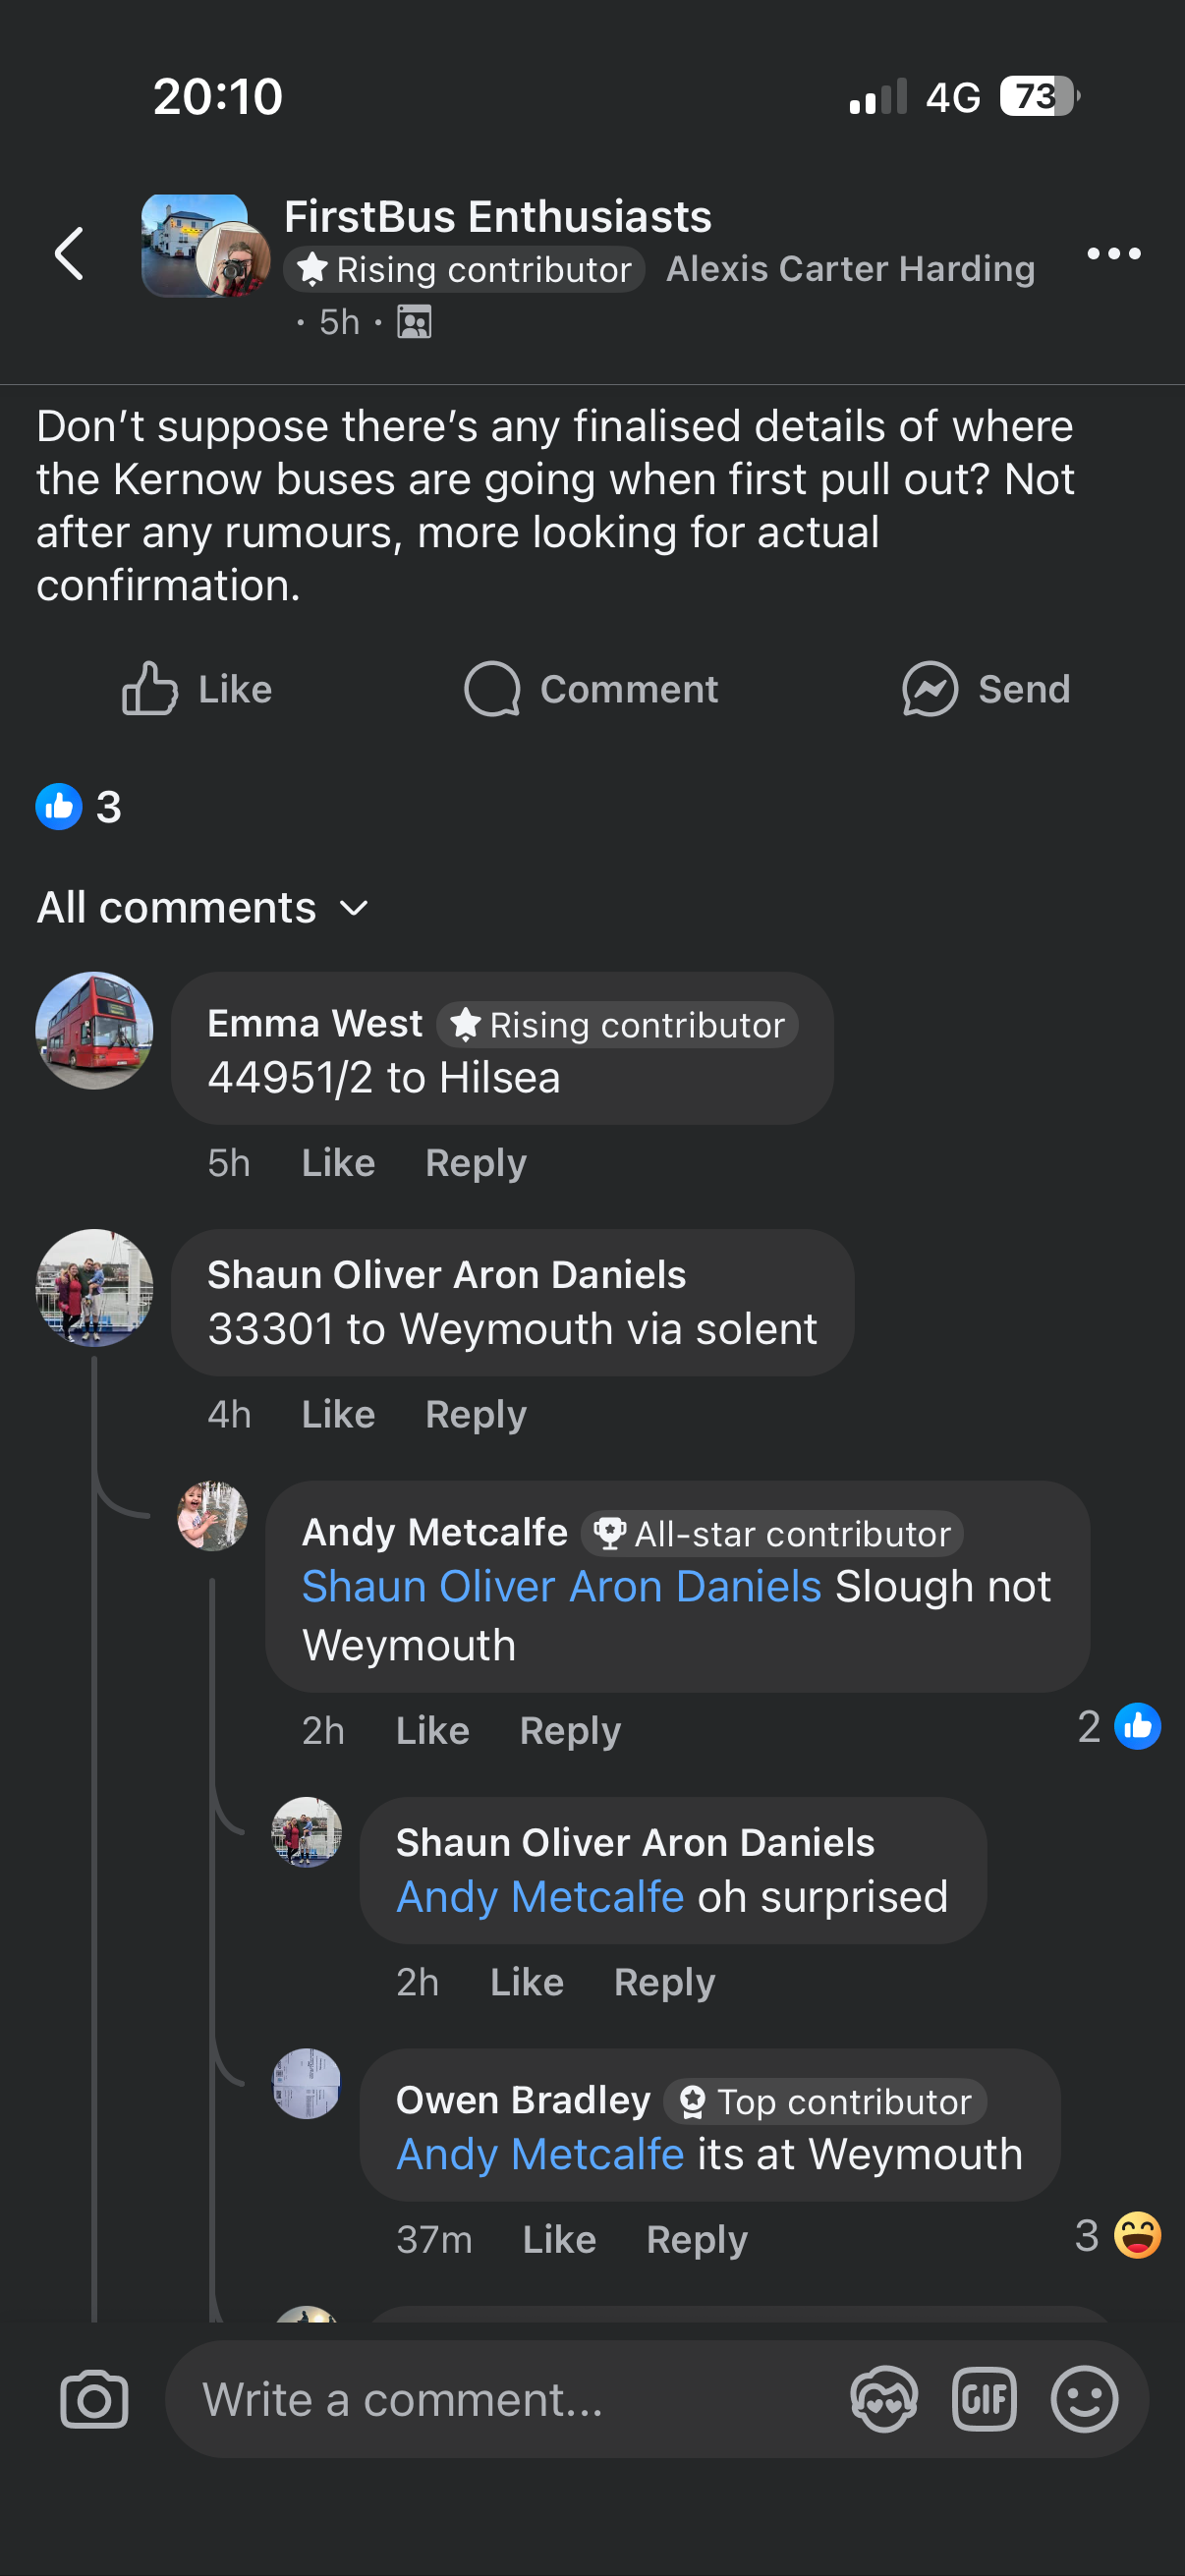Like the main post
Image resolution: width=1185 pixels, height=2576 pixels.
coord(197,689)
